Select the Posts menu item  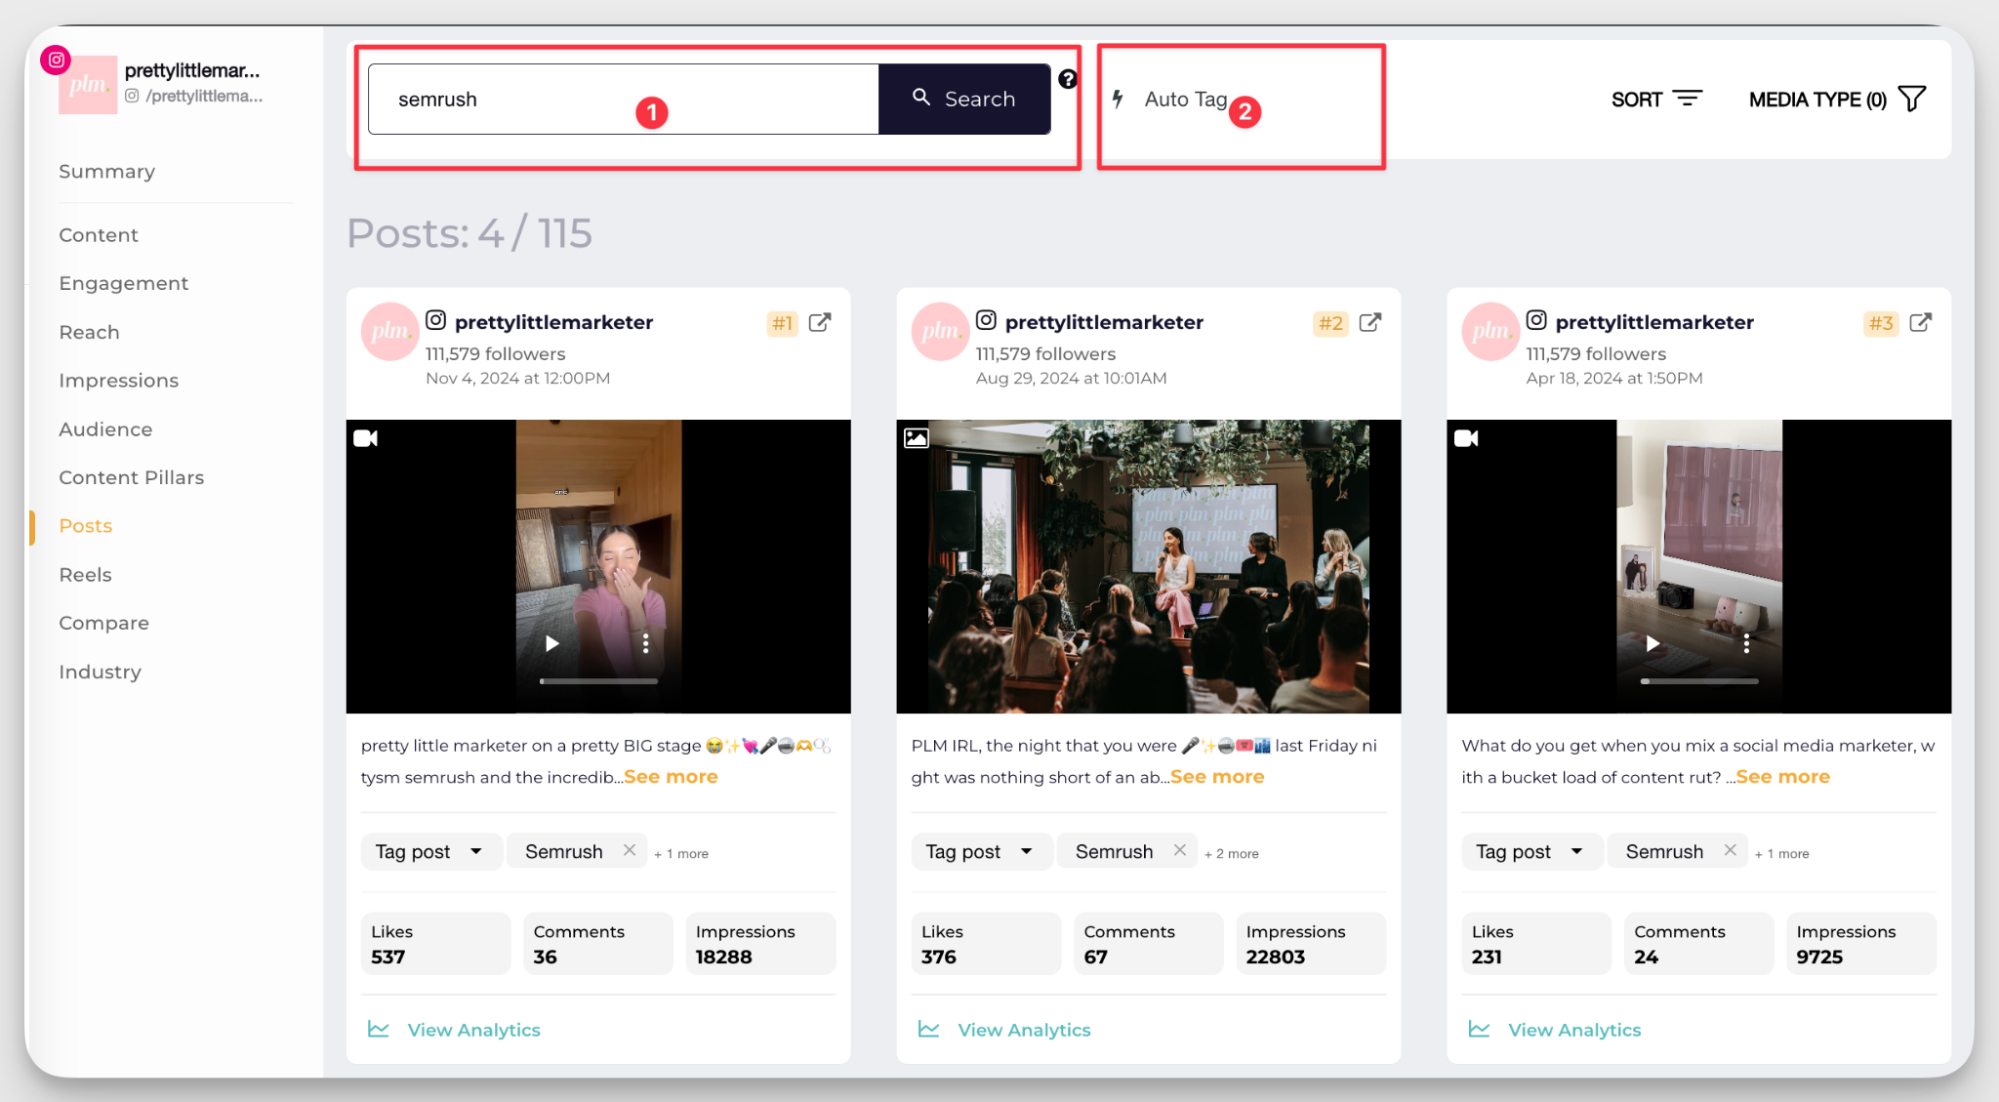(x=85, y=526)
